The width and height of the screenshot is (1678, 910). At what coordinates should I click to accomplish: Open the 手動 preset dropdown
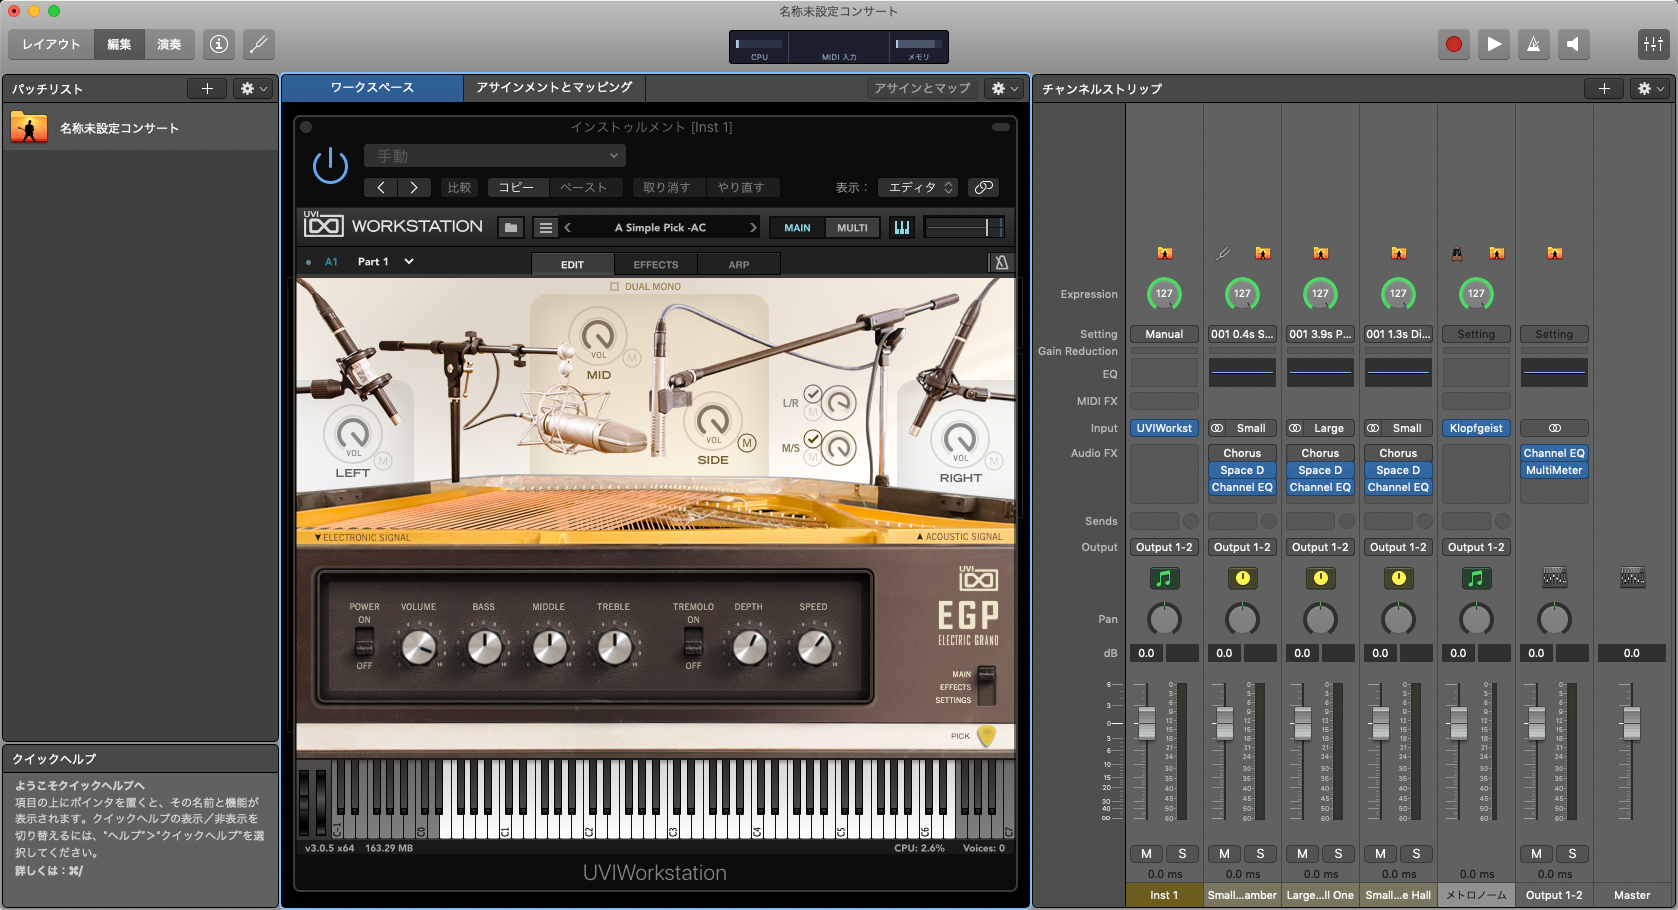pyautogui.click(x=495, y=156)
